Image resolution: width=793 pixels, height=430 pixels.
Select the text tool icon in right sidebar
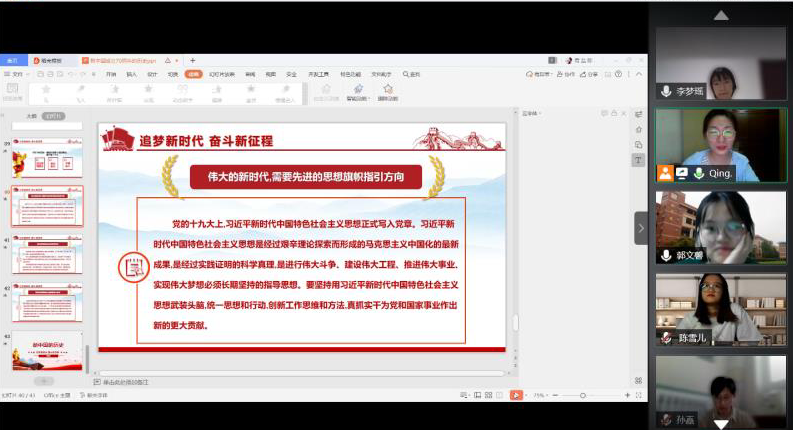(638, 160)
